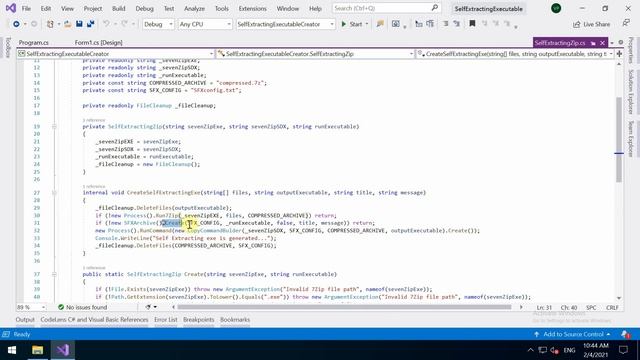
Task: Pin the SelfExtractingZip.cs tab
Action: 593,43
